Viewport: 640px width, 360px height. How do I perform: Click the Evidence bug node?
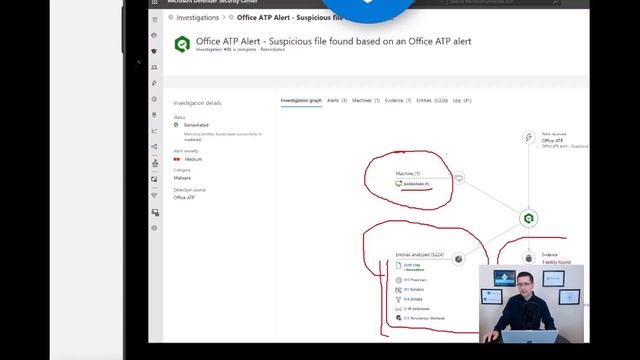point(529,258)
